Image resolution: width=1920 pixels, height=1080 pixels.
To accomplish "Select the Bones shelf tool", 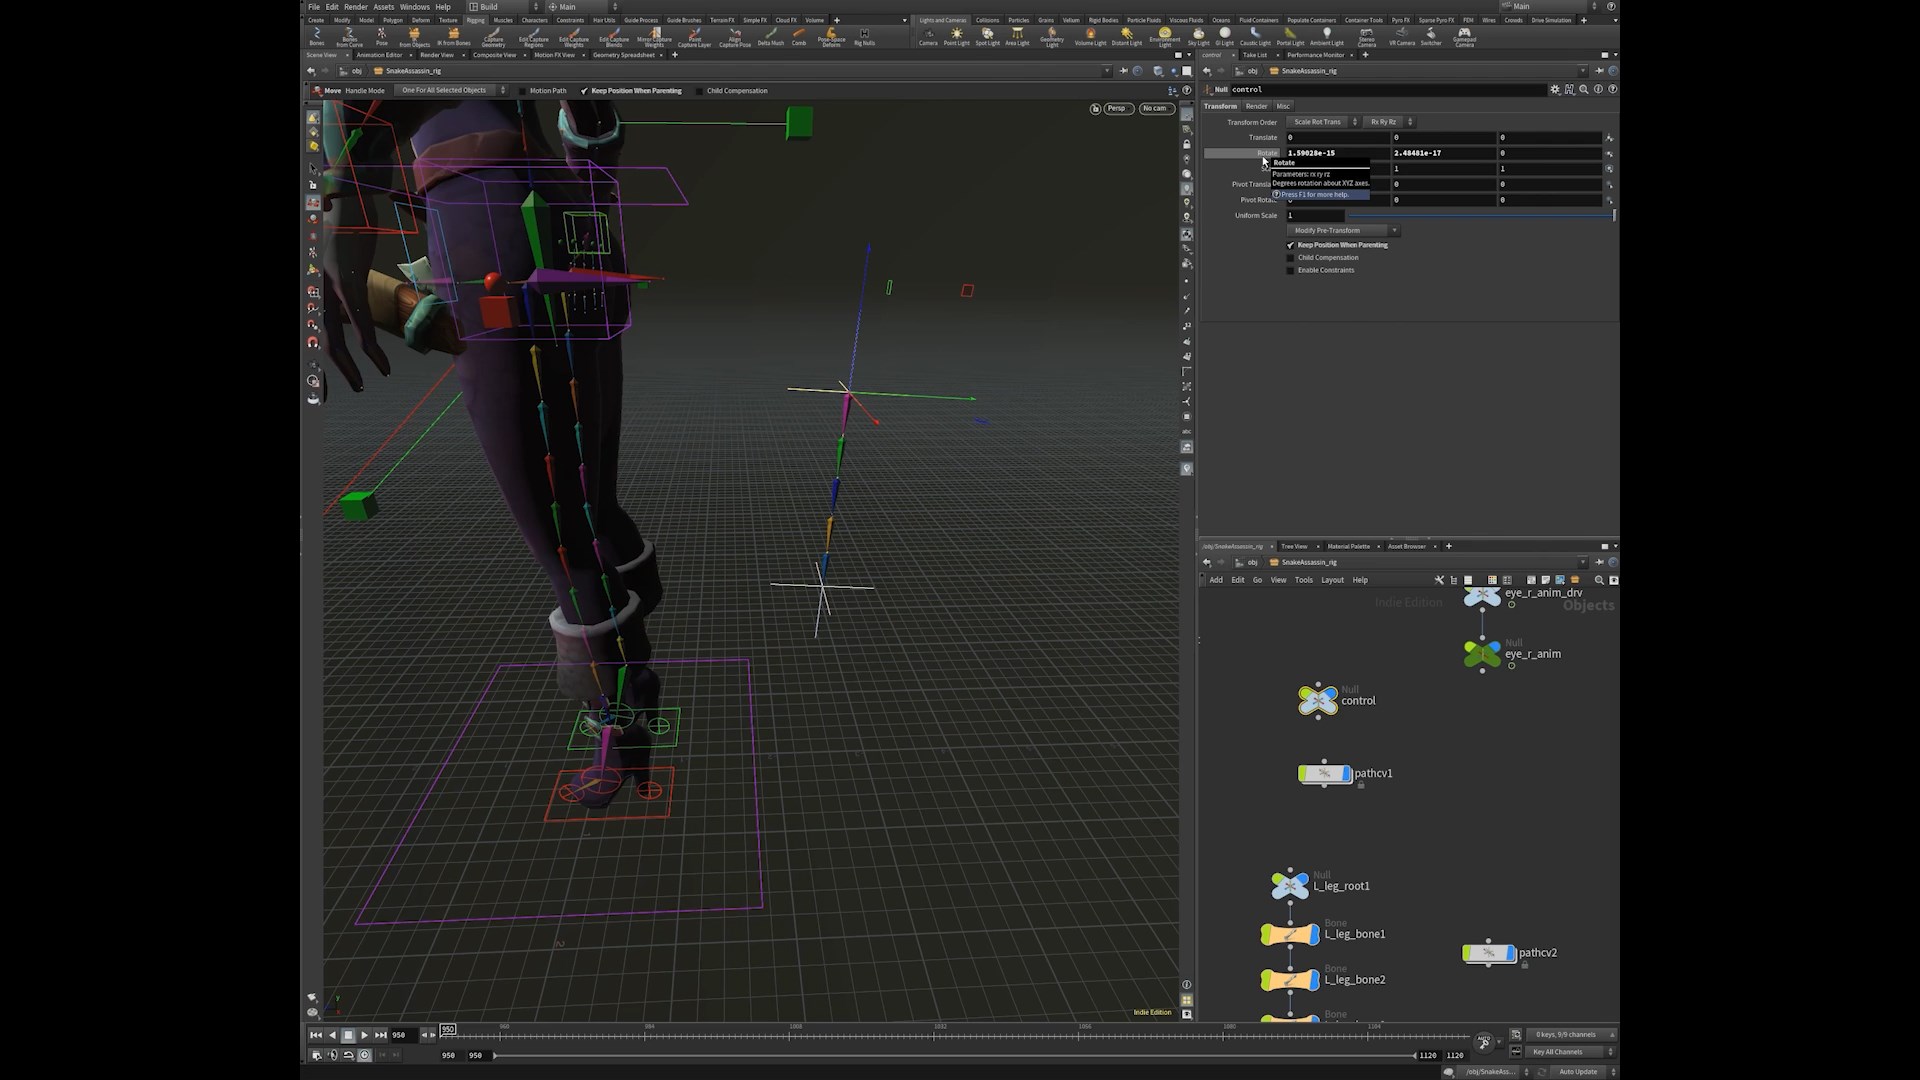I will click(317, 37).
